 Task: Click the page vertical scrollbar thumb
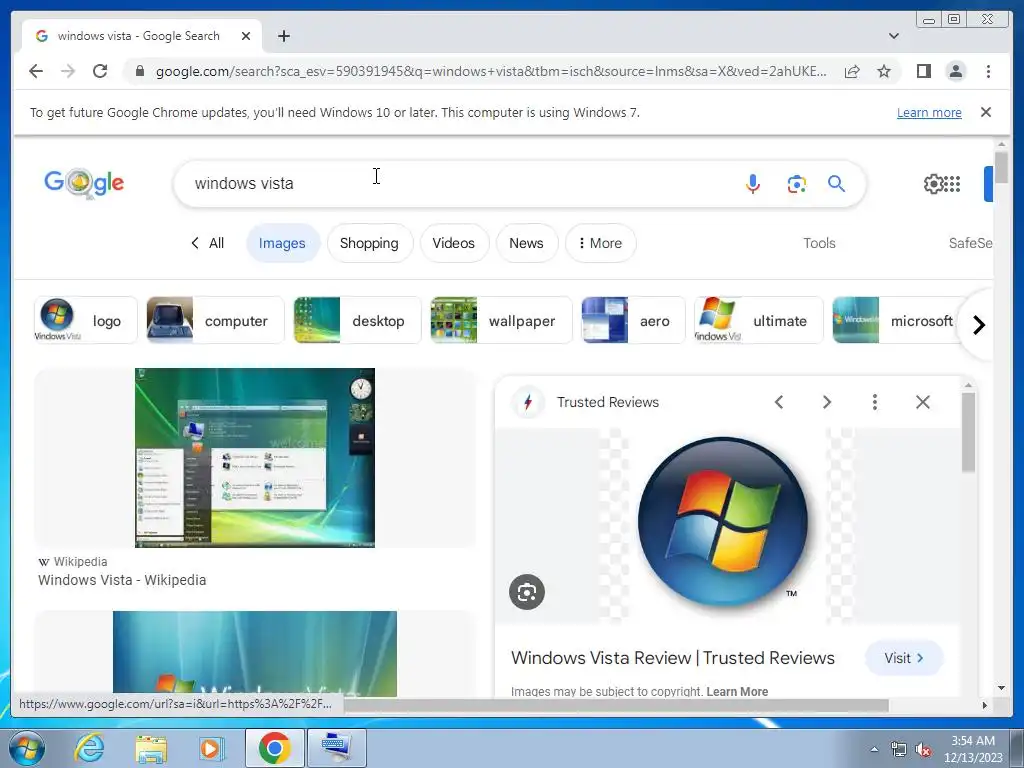pyautogui.click(x=1001, y=167)
